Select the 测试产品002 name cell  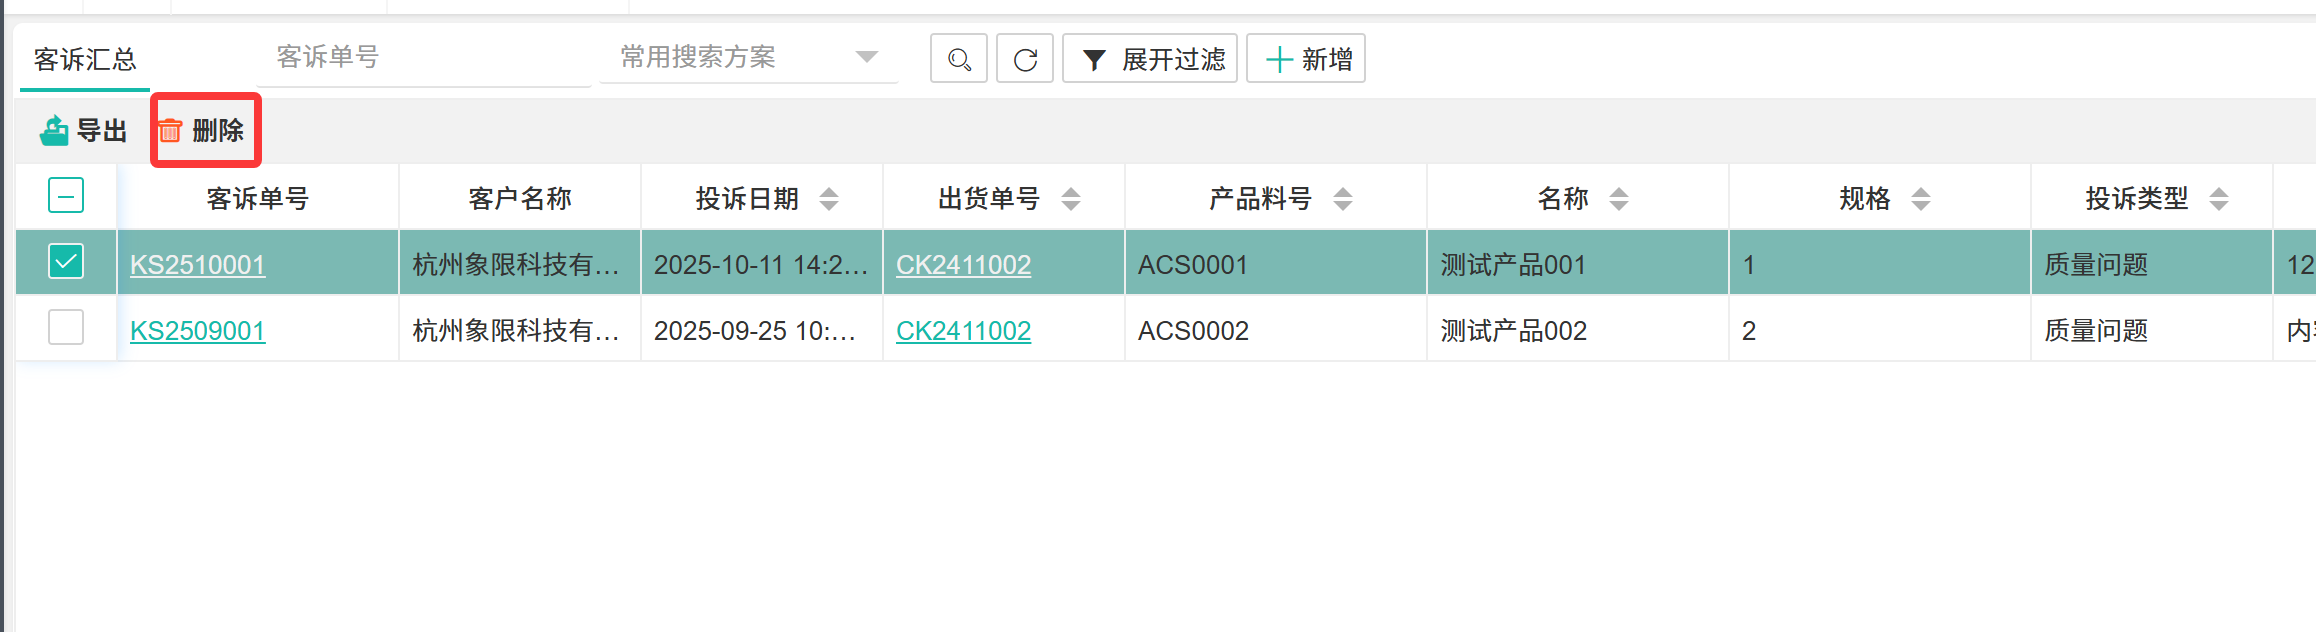[x=1514, y=330]
